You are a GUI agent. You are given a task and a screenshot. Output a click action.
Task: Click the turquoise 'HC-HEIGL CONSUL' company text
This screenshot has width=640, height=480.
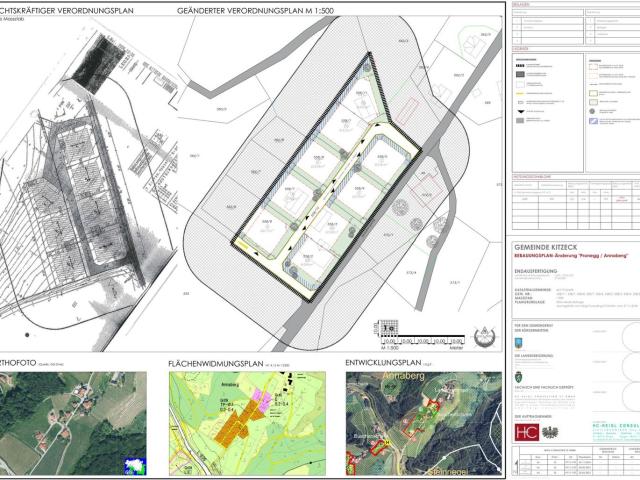(616, 426)
